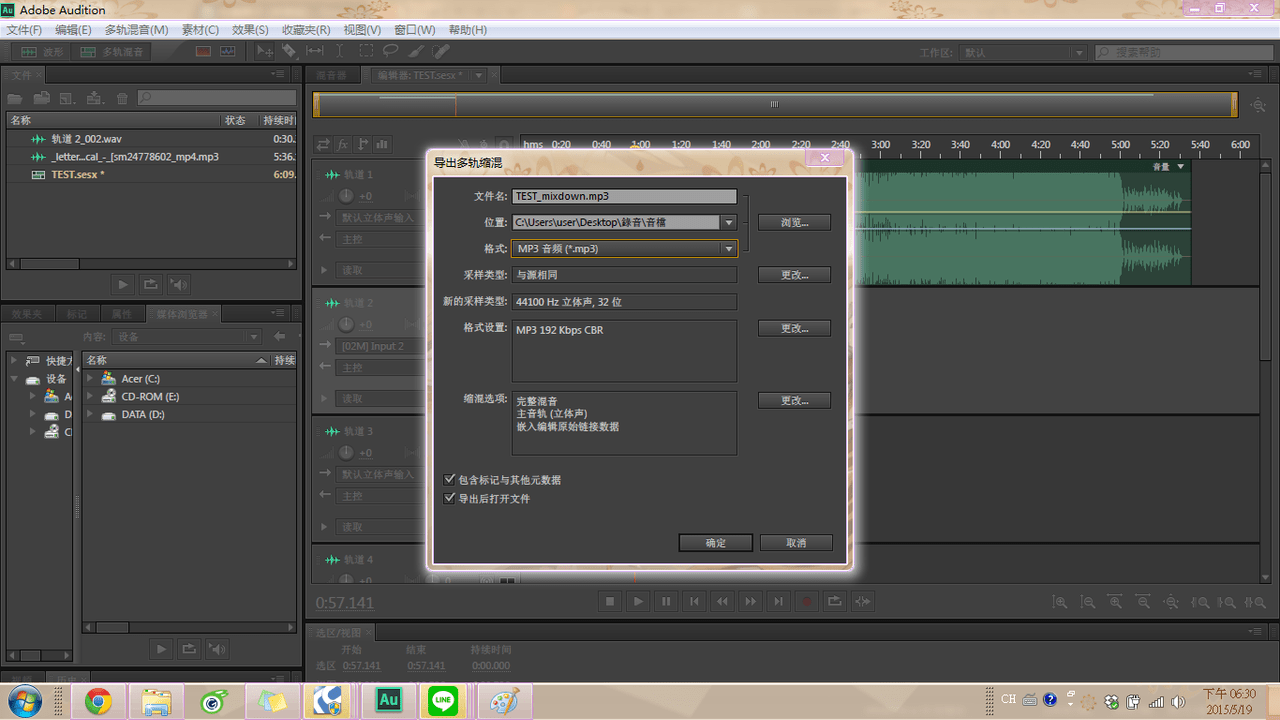1280x720 pixels.
Task: Click the Open File folder icon in the Files panel
Action: (x=15, y=98)
